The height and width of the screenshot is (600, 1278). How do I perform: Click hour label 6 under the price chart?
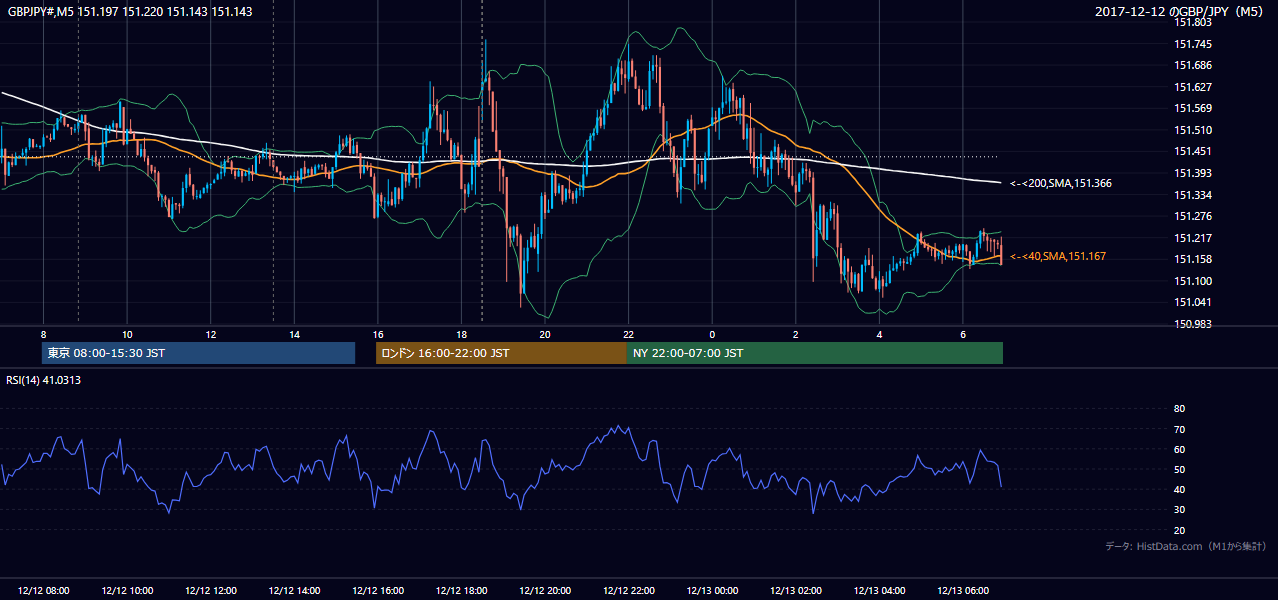tap(962, 334)
